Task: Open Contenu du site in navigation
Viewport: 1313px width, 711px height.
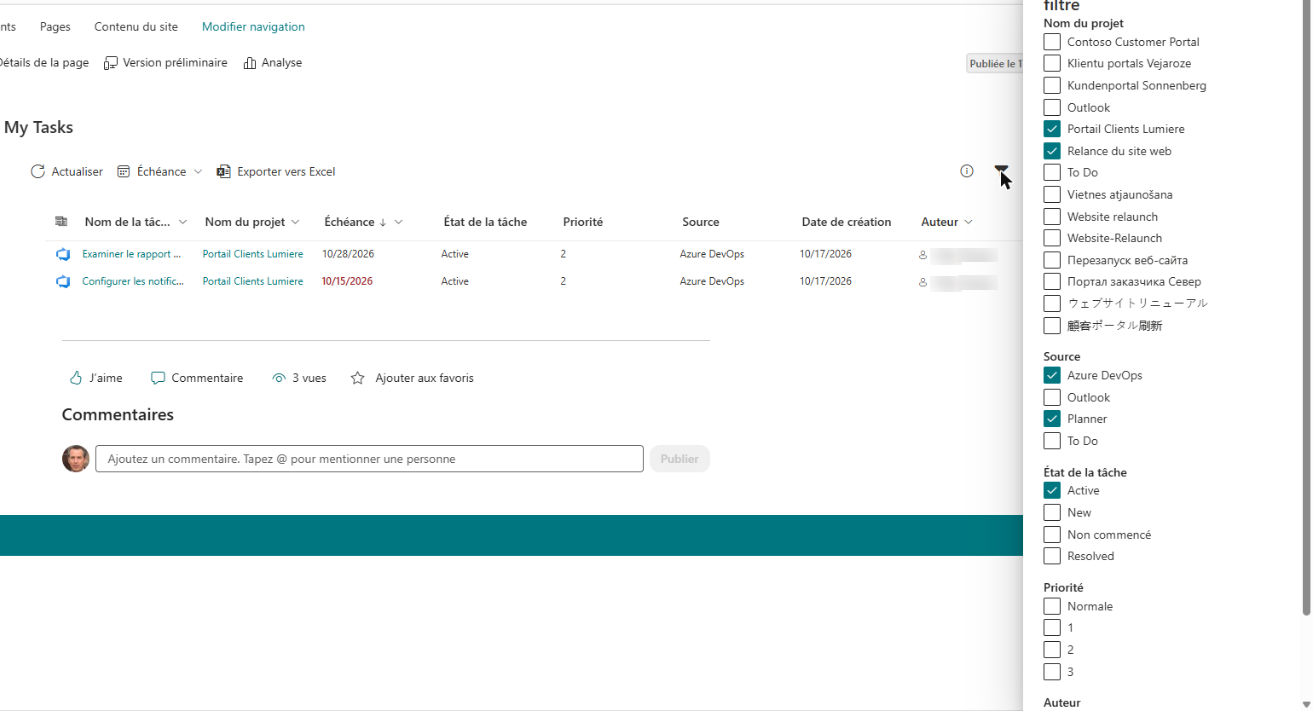Action: pos(136,27)
